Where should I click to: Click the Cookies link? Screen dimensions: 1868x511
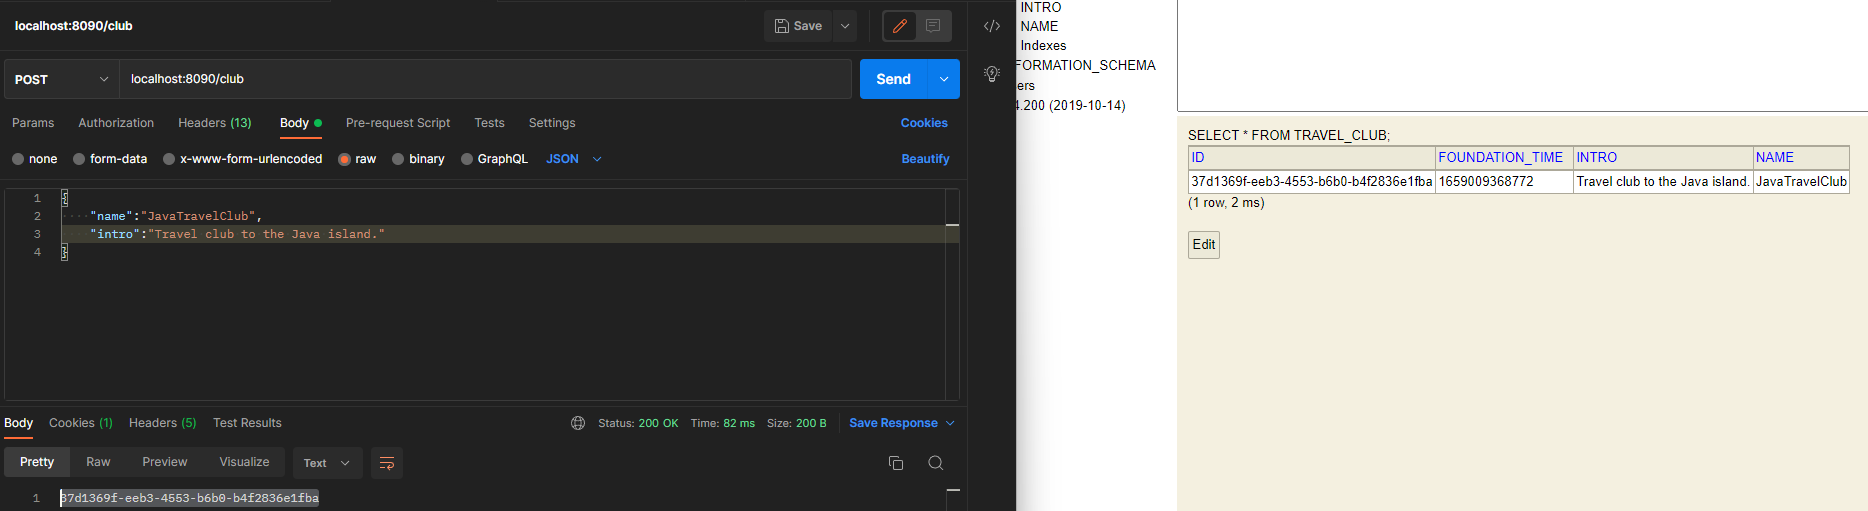coord(924,123)
